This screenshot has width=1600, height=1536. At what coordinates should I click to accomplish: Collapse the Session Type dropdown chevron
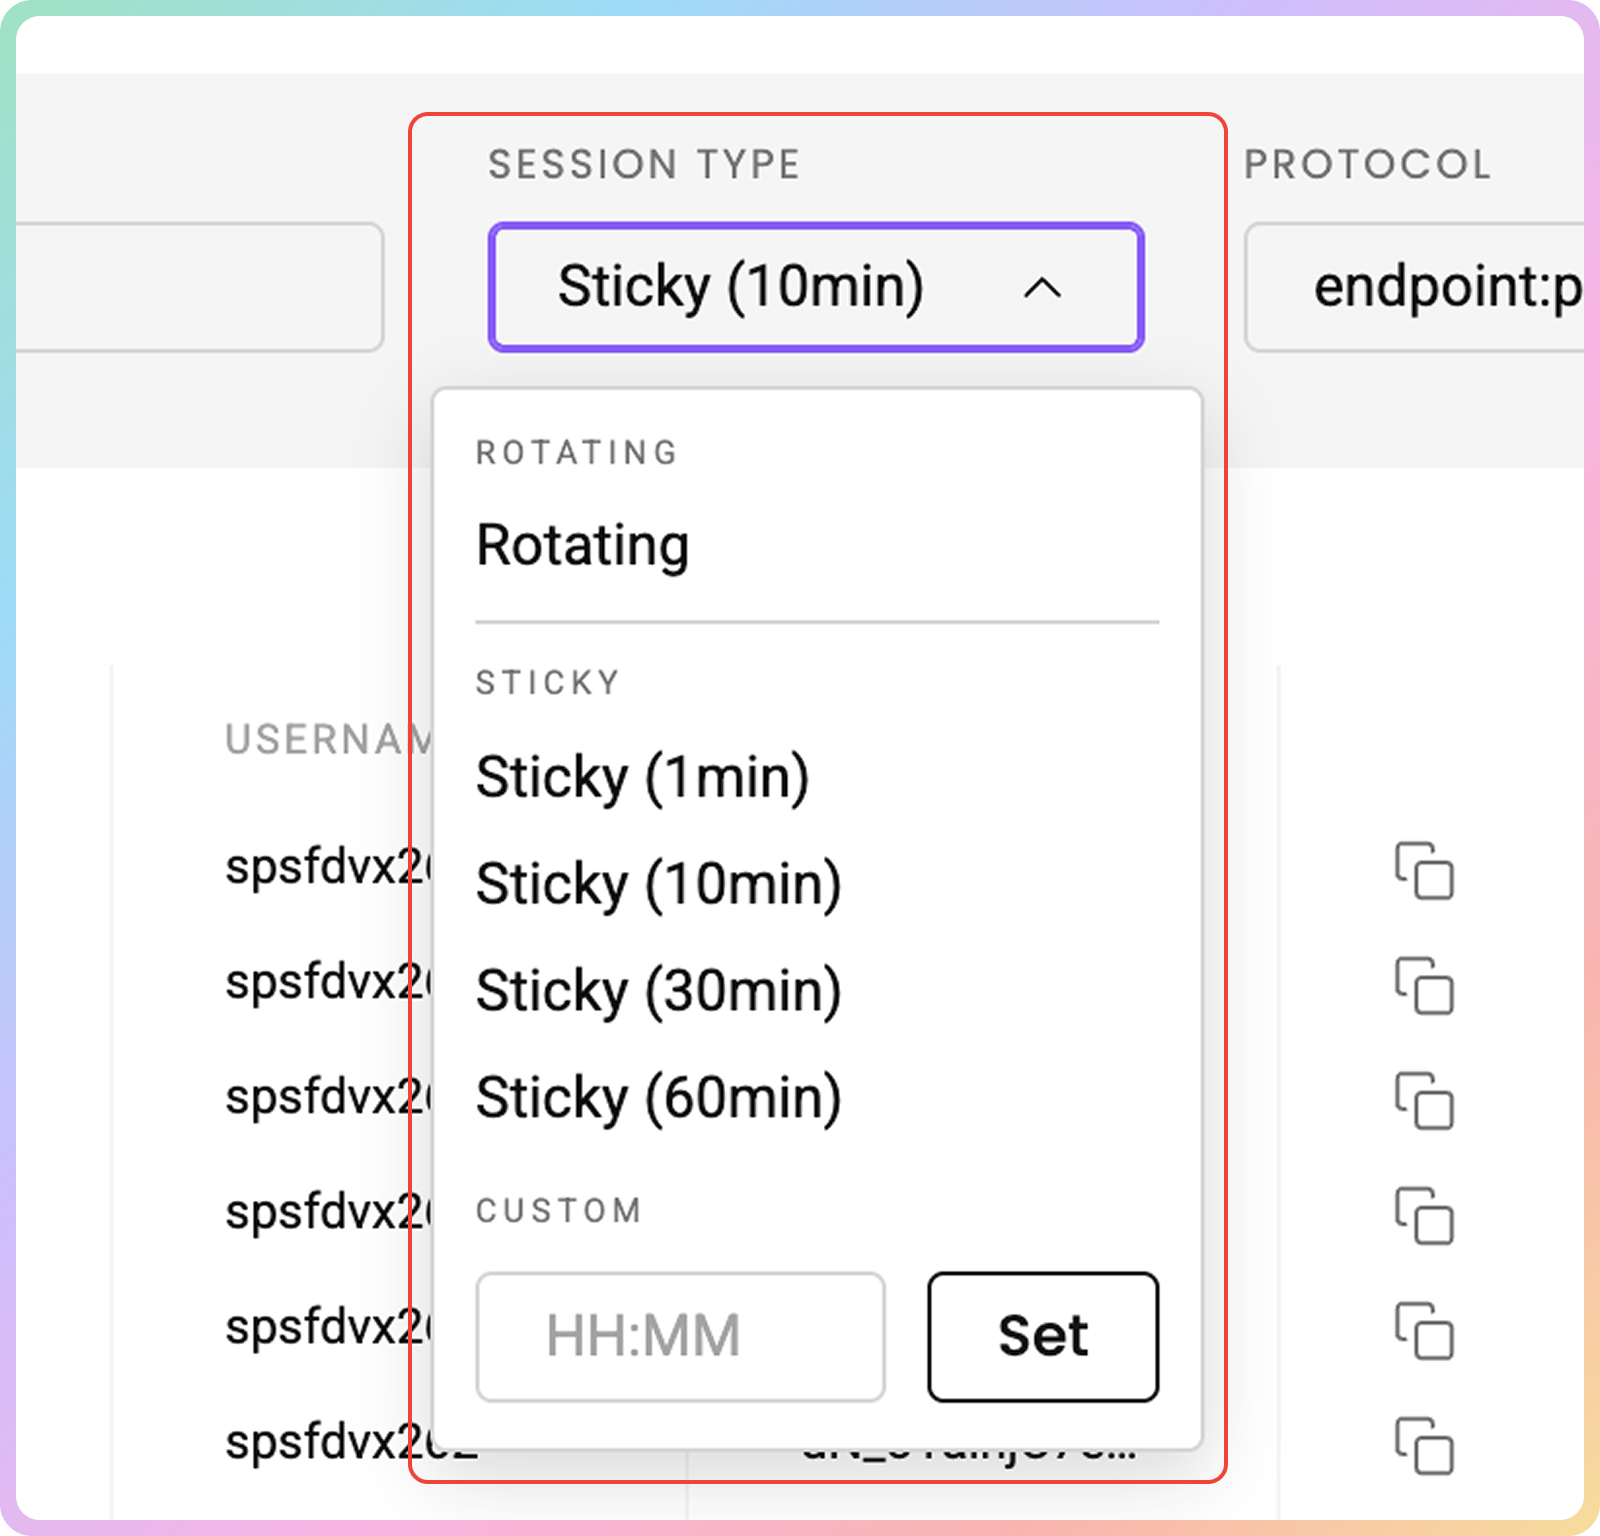click(x=1042, y=288)
